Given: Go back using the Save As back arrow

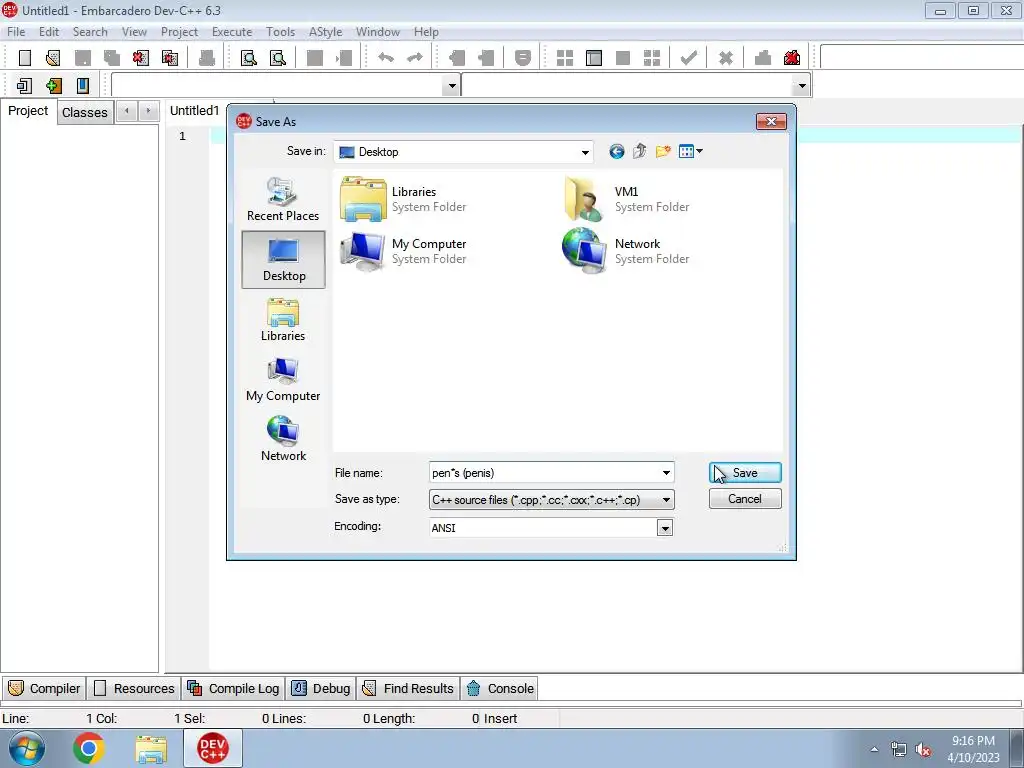Looking at the screenshot, I should point(616,152).
